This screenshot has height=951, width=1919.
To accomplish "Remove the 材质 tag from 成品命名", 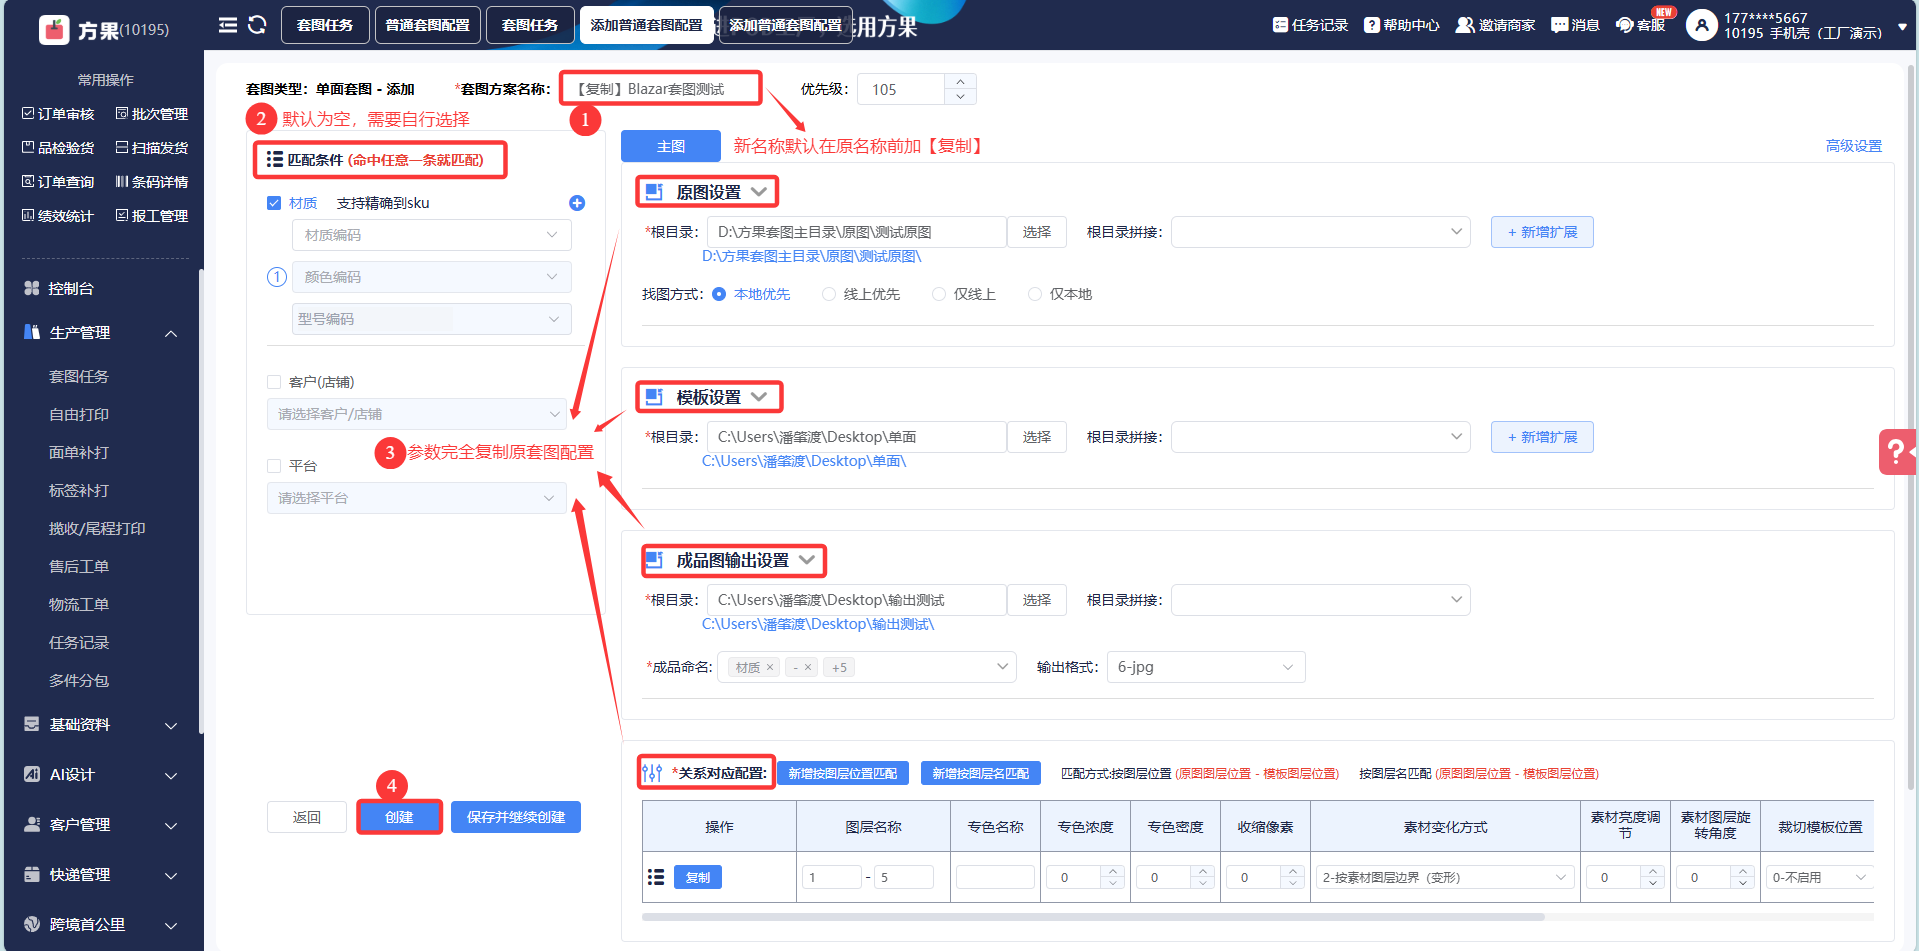I will click(x=770, y=667).
